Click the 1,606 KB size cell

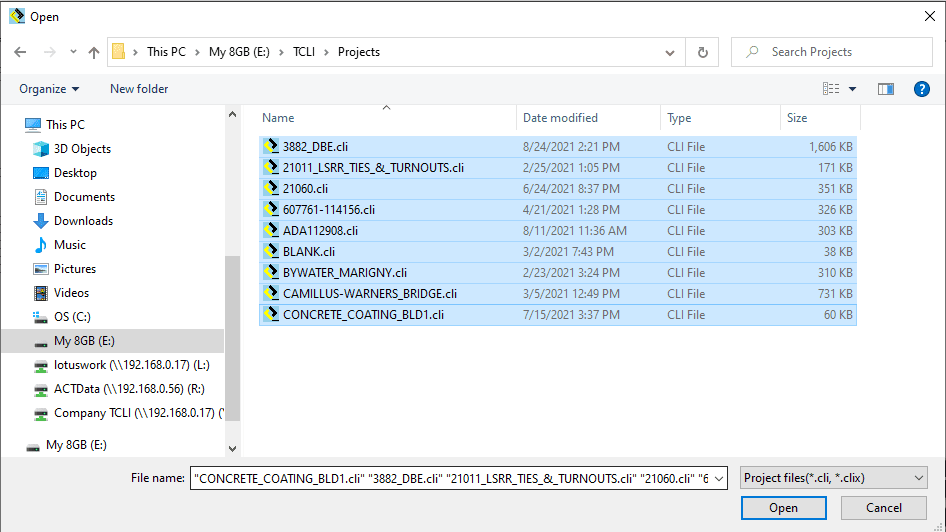(x=831, y=147)
